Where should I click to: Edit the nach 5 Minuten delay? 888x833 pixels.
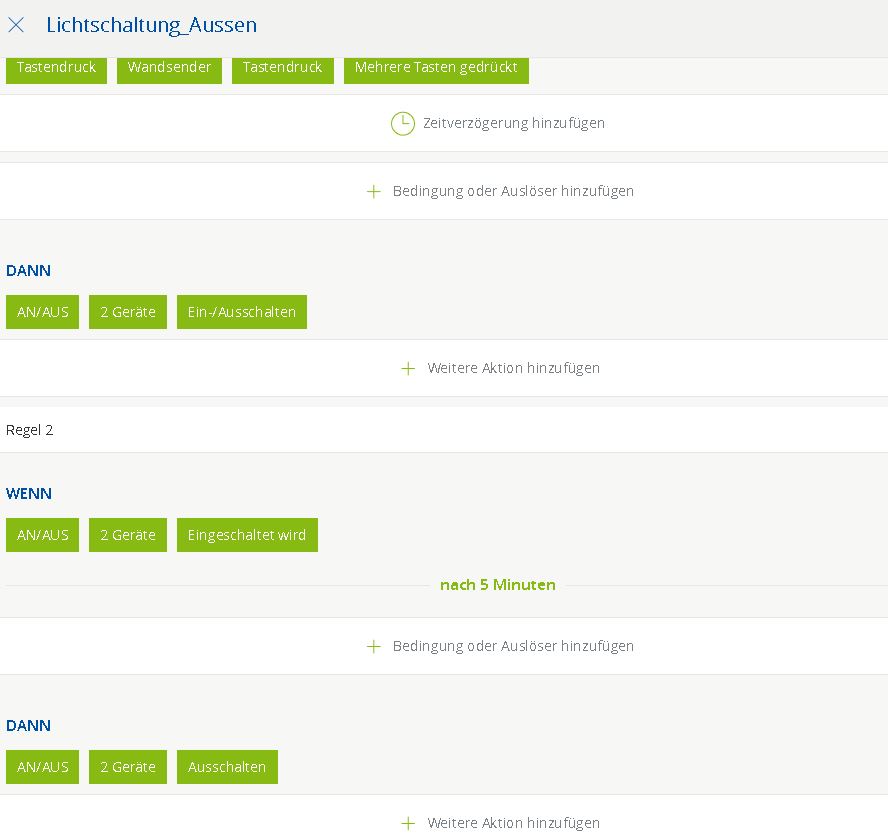[x=497, y=585]
